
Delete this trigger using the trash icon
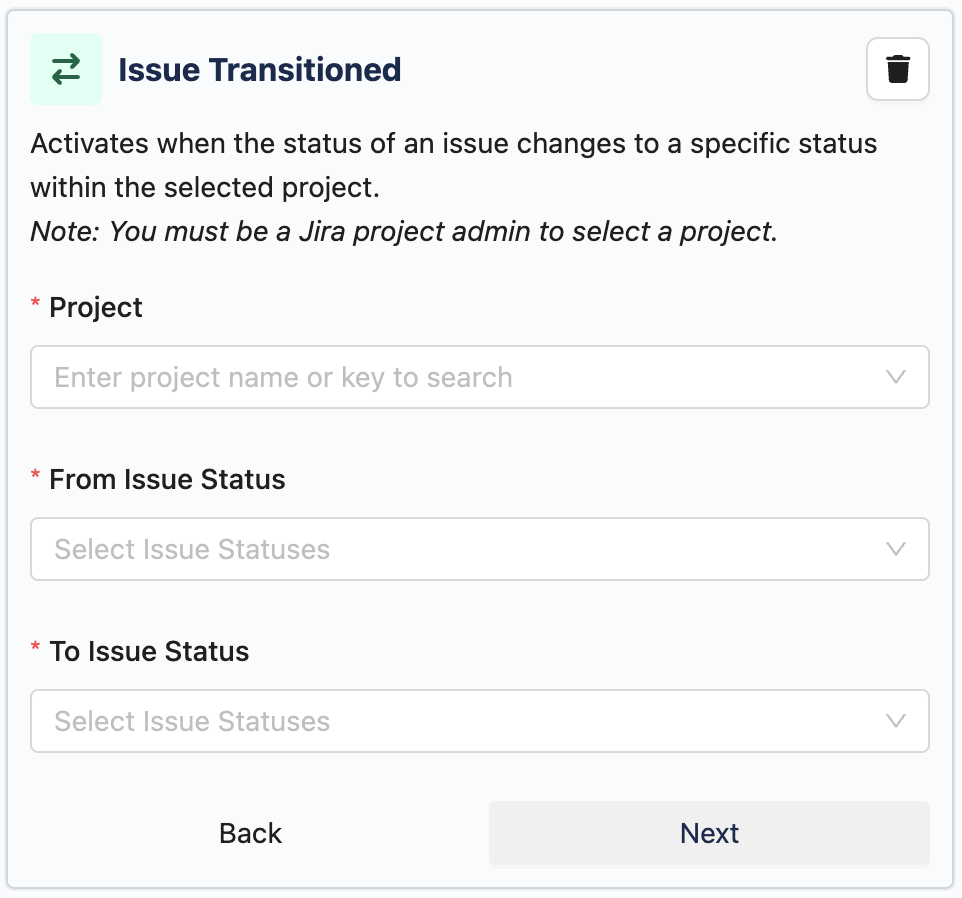pyautogui.click(x=898, y=70)
